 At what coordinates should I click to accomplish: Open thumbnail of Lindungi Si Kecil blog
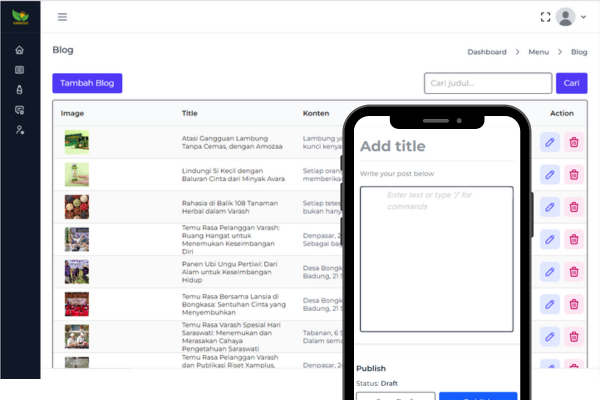[77, 175]
